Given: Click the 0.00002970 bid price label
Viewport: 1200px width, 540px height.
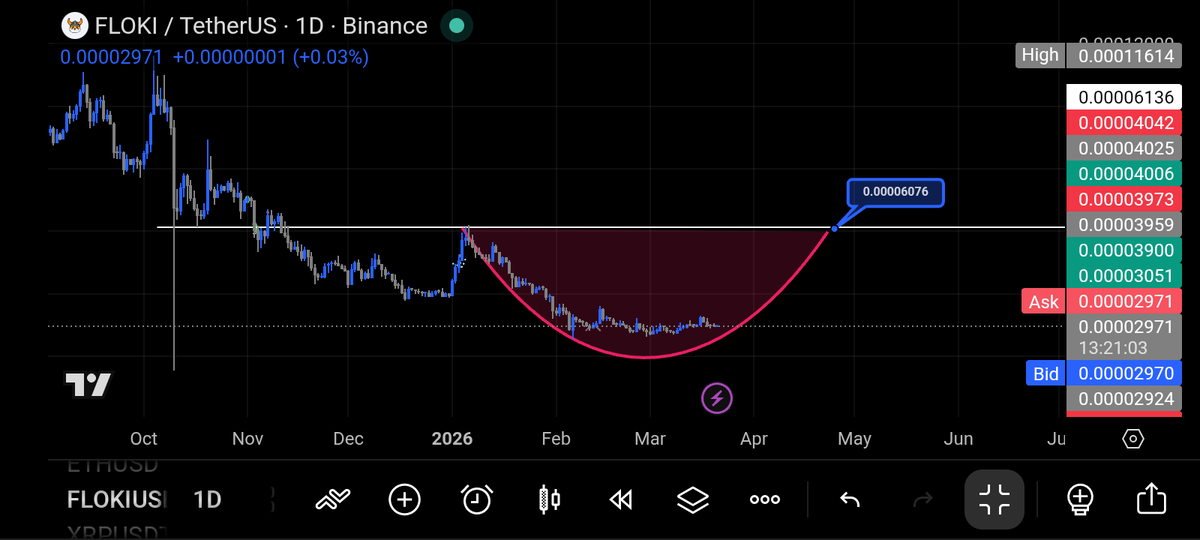Looking at the screenshot, I should click(x=1124, y=373).
